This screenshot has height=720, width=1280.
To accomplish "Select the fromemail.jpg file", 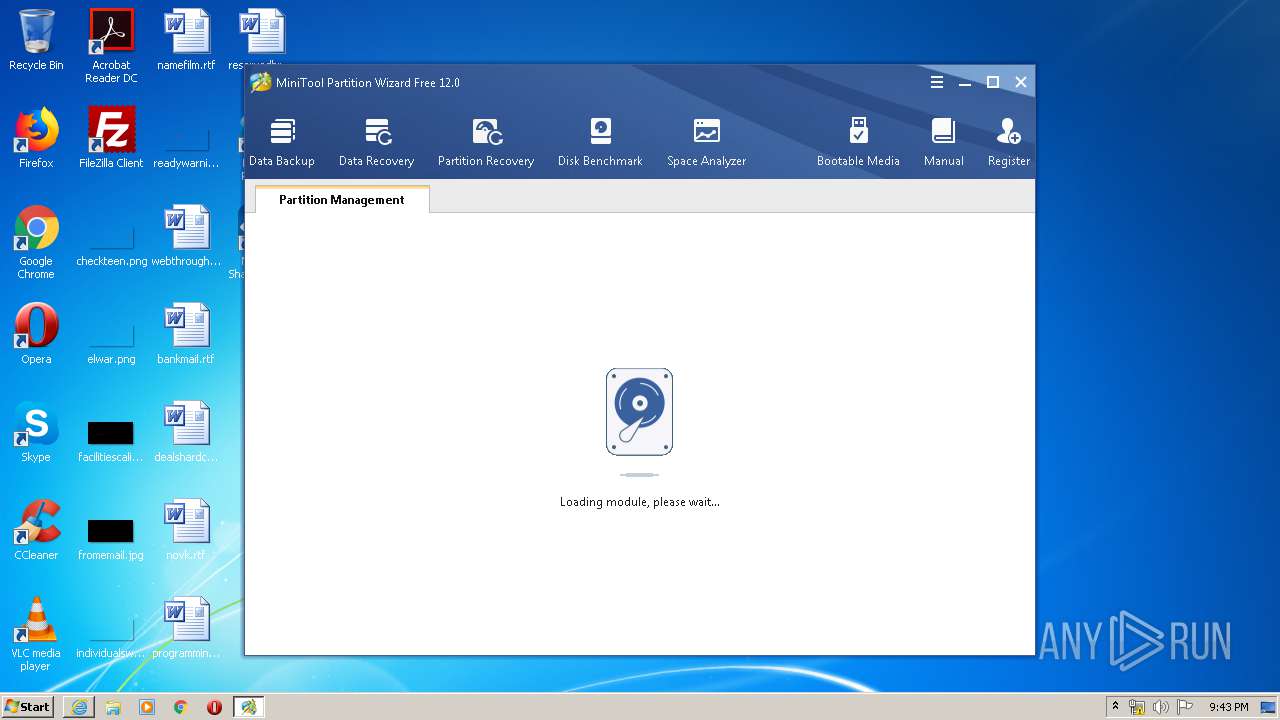I will click(x=111, y=540).
